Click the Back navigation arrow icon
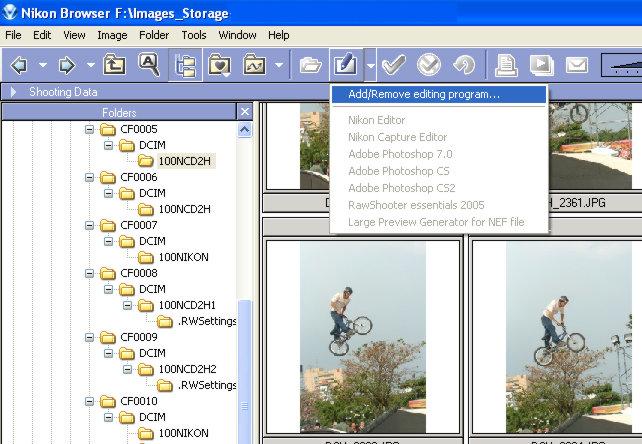 (x=19, y=65)
